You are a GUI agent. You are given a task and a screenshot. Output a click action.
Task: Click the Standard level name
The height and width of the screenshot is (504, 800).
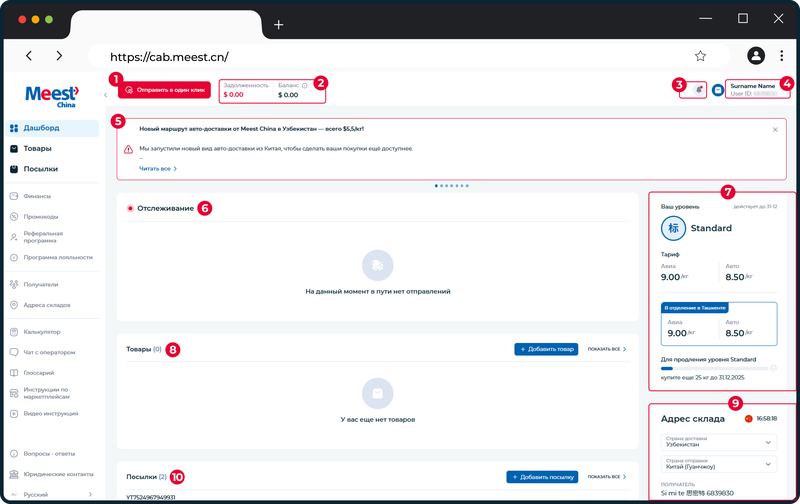pyautogui.click(x=711, y=228)
